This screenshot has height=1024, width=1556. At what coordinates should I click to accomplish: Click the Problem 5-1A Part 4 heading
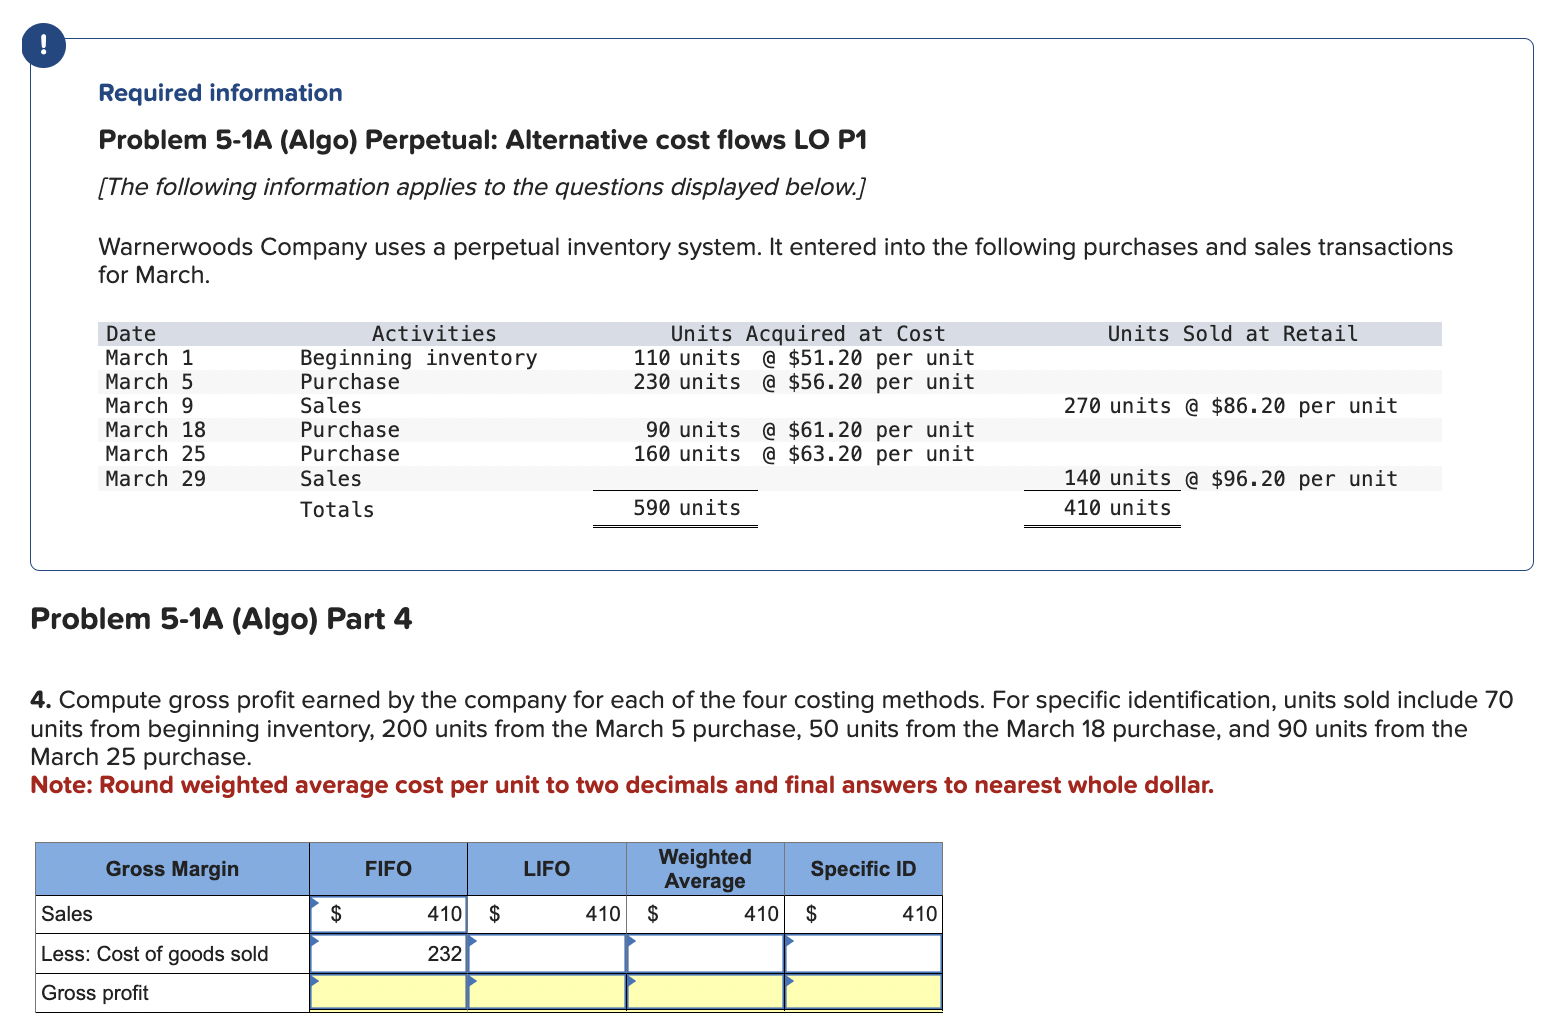[x=221, y=618]
